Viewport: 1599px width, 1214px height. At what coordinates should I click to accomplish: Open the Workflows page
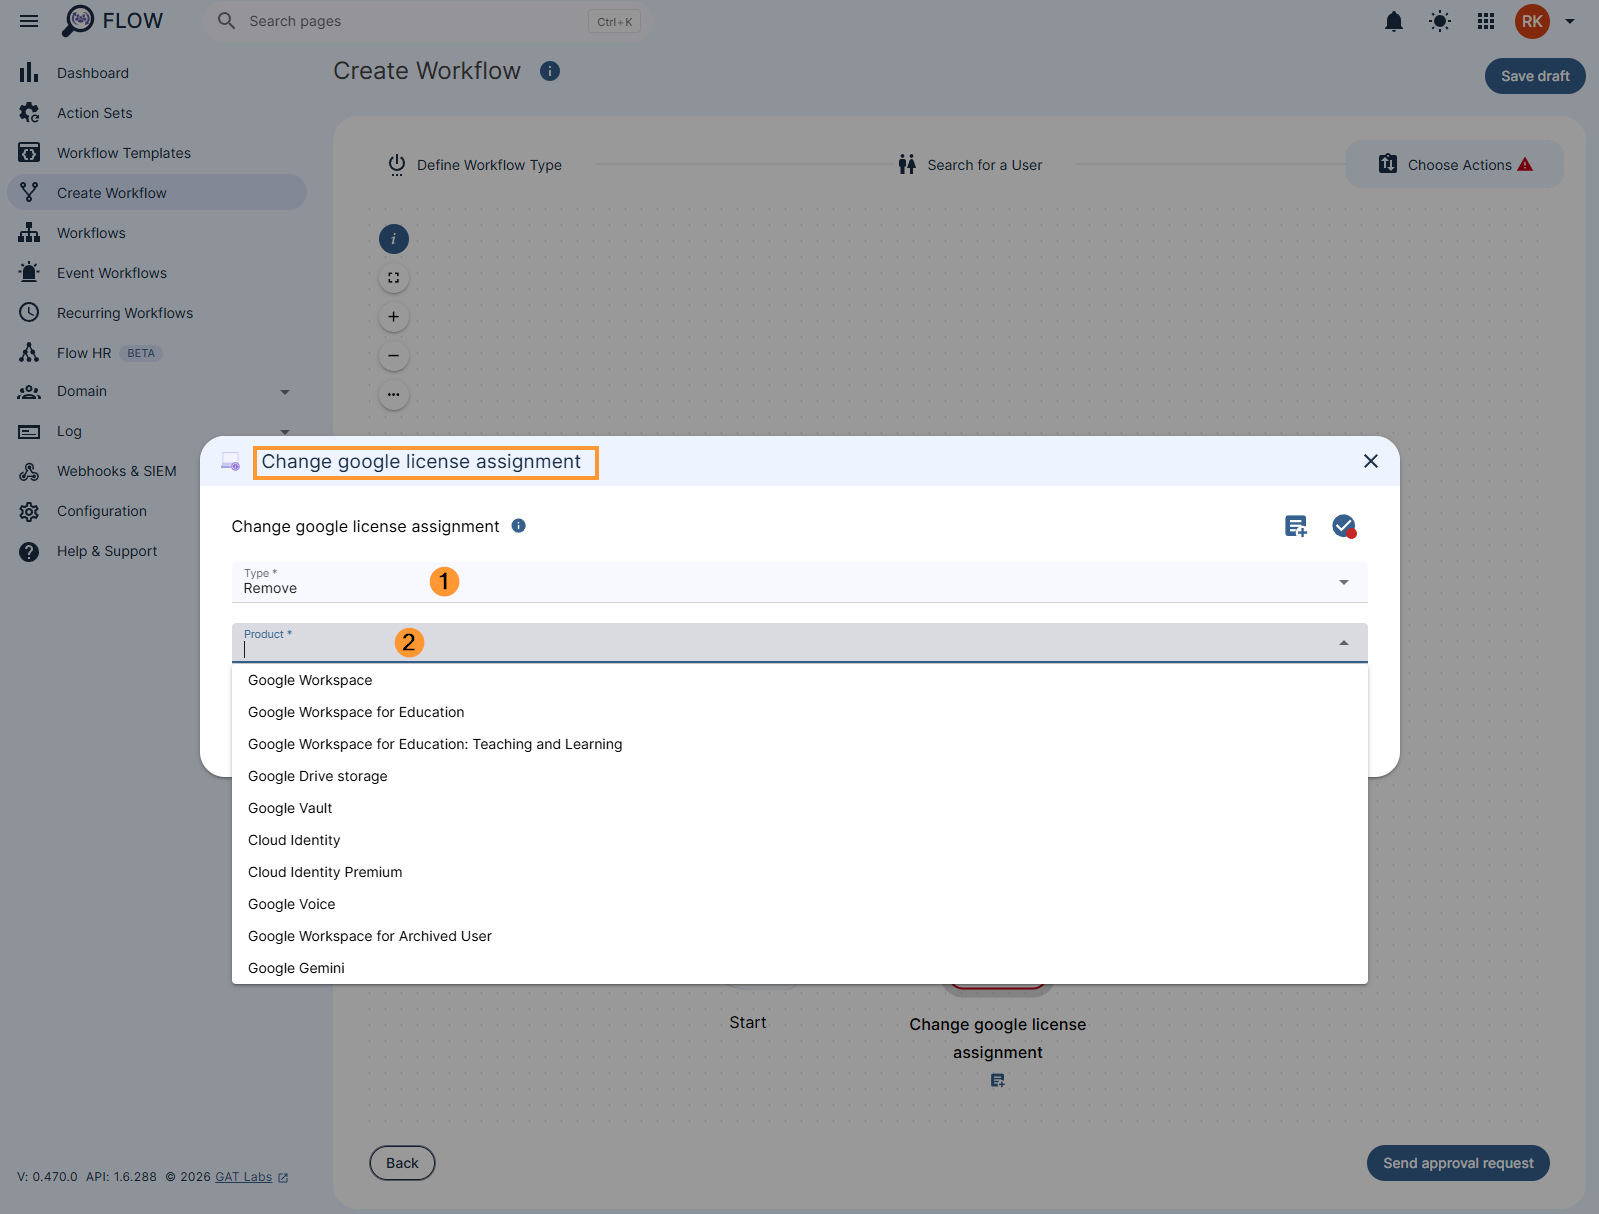pos(157,233)
